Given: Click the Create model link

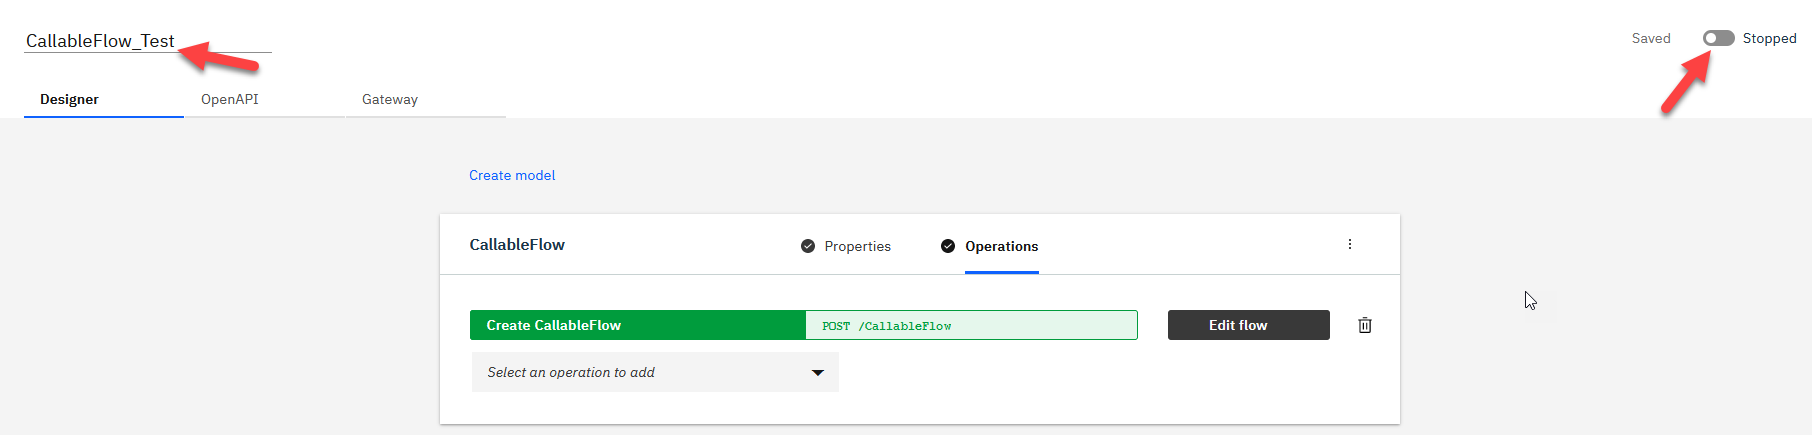Looking at the screenshot, I should point(512,175).
